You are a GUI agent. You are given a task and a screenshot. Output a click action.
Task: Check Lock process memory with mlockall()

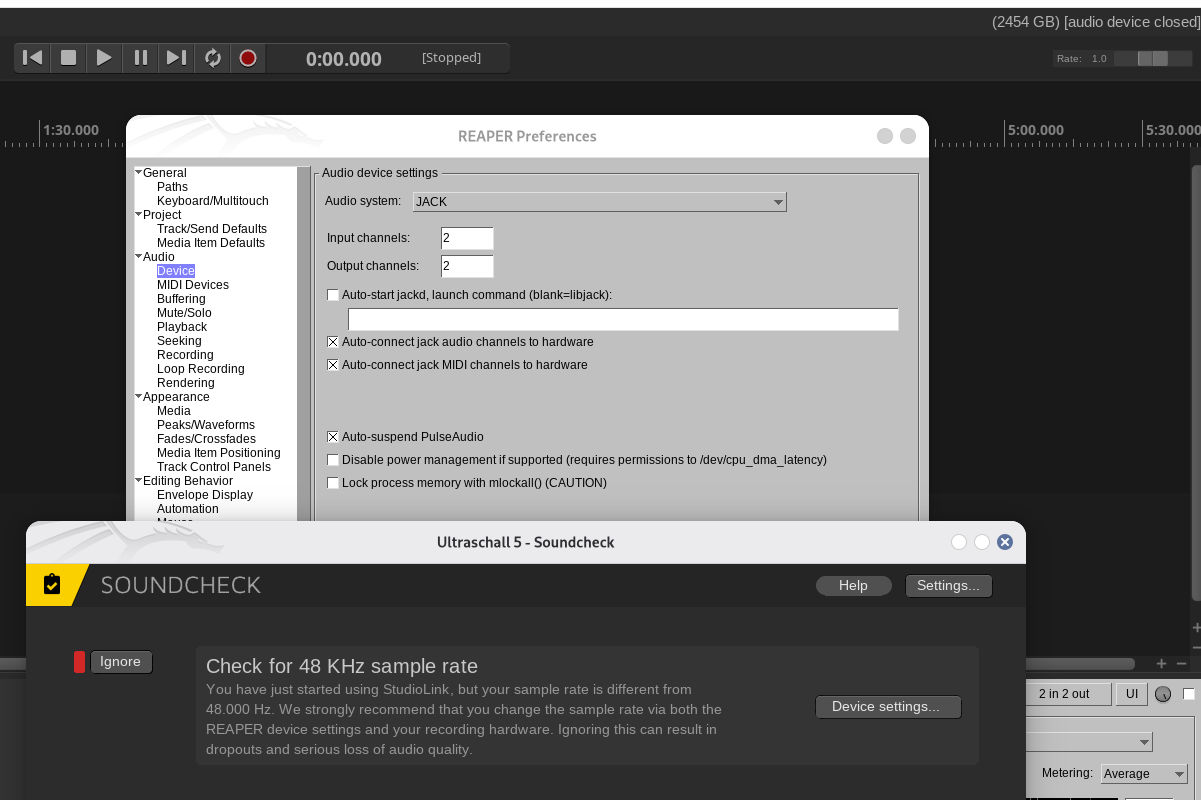pos(333,483)
